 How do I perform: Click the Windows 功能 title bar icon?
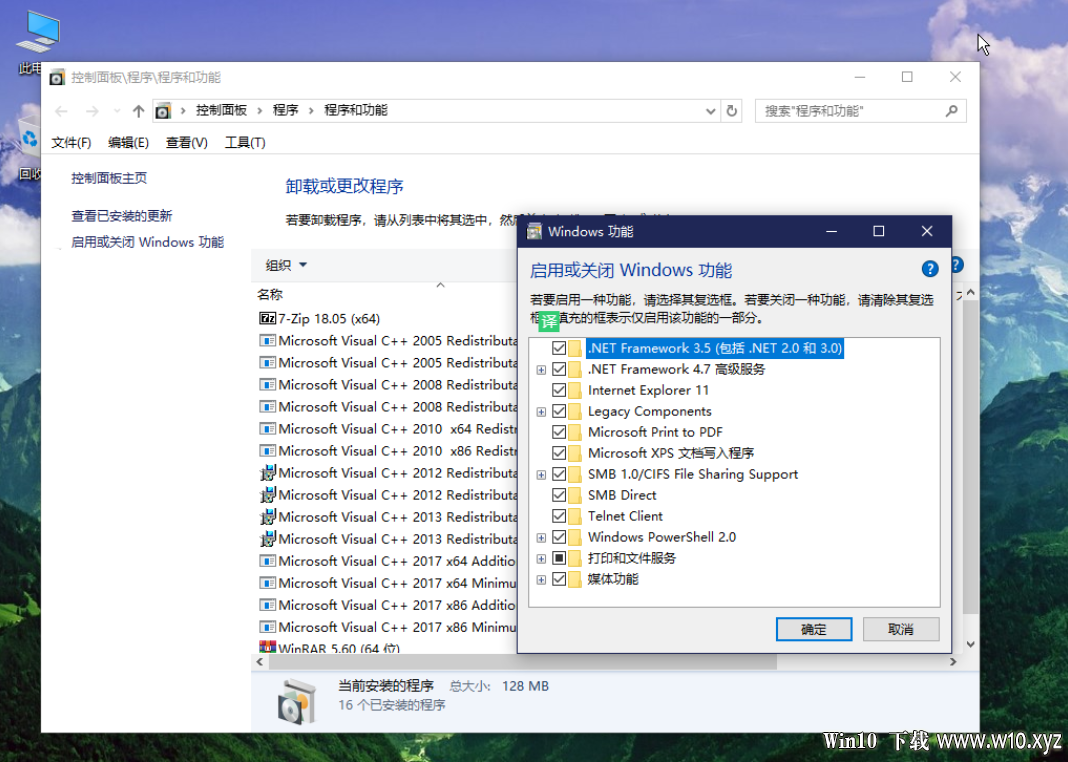coord(535,232)
